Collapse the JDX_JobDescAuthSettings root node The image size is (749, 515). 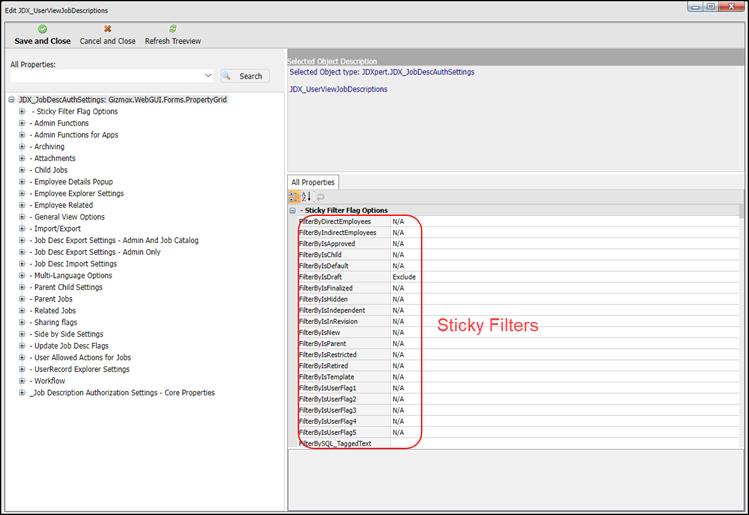11,99
